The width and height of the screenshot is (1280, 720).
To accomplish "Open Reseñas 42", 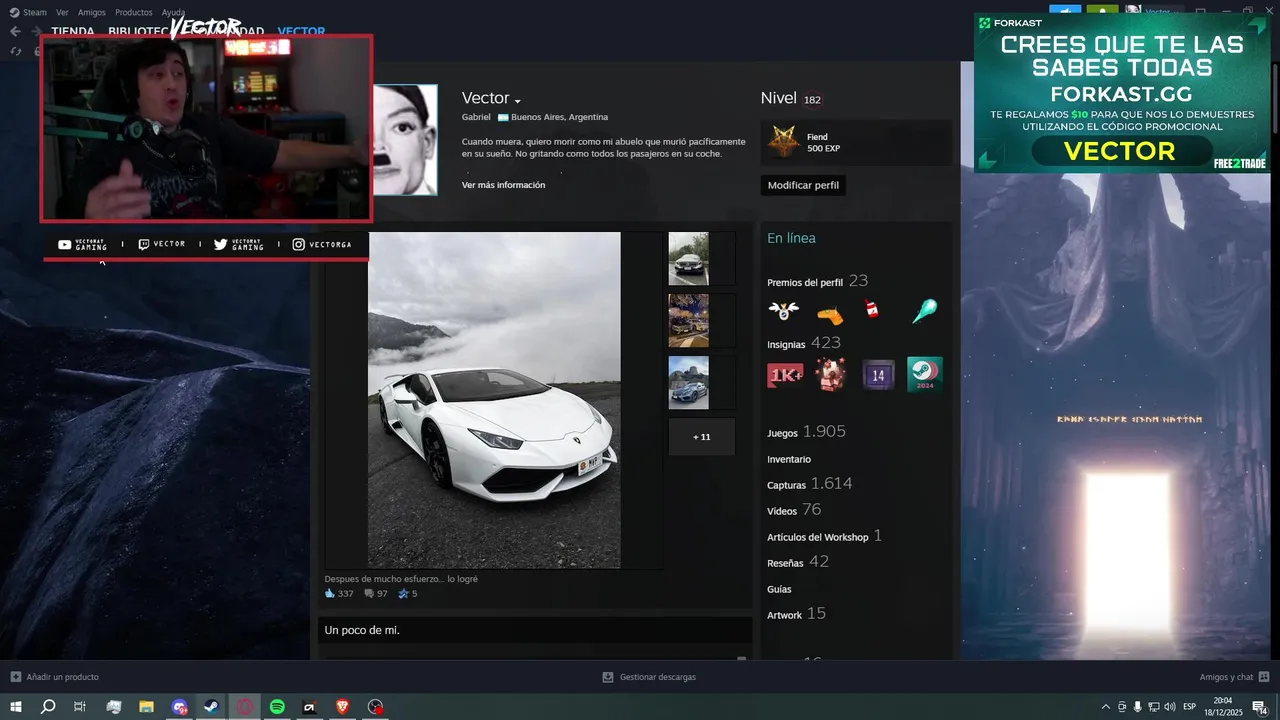I will (798, 562).
